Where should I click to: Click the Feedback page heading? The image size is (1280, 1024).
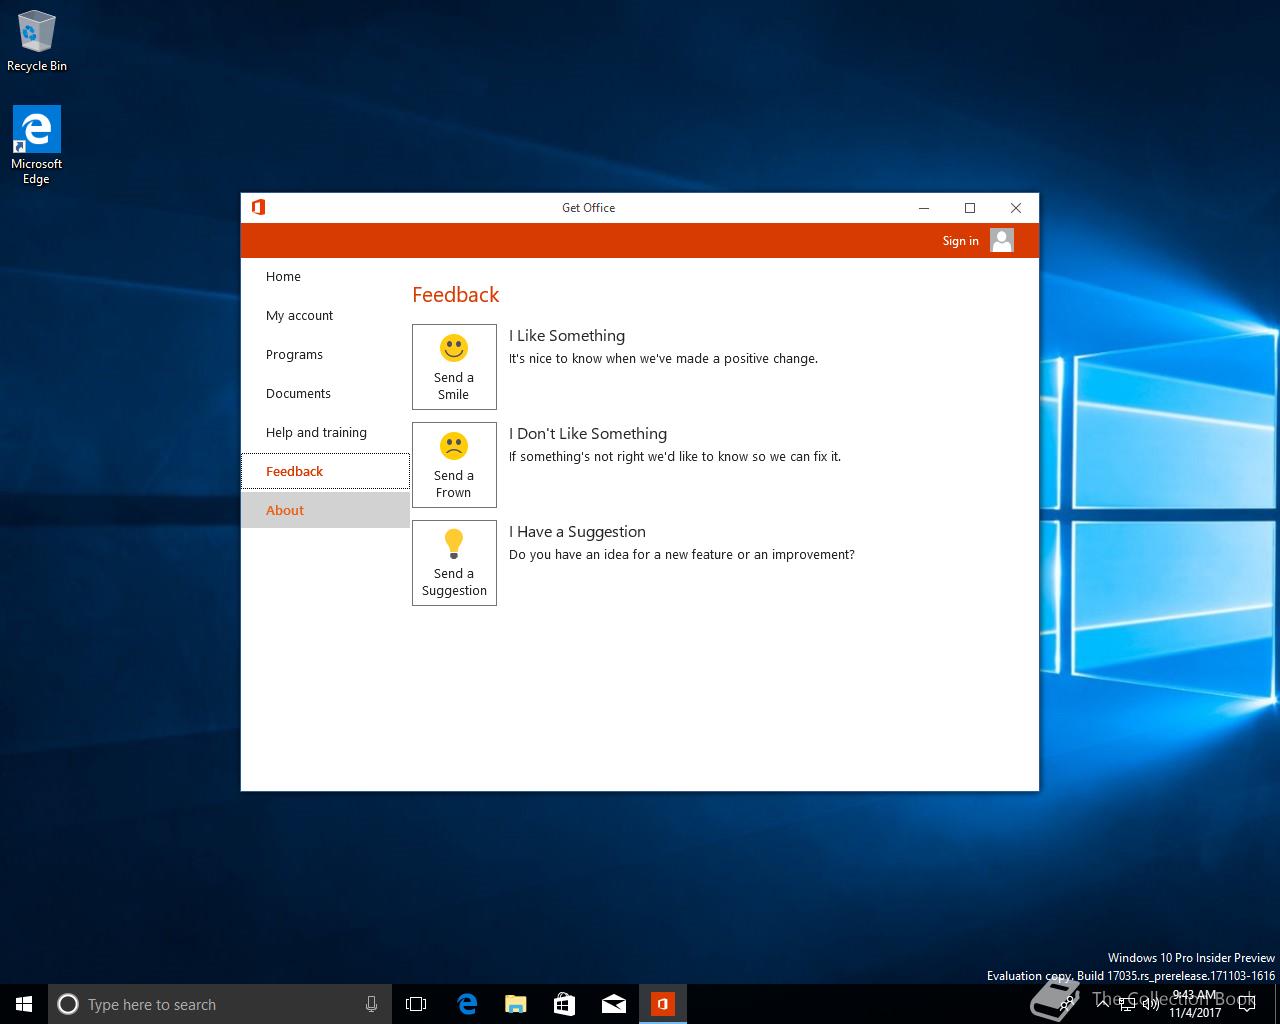(x=456, y=295)
